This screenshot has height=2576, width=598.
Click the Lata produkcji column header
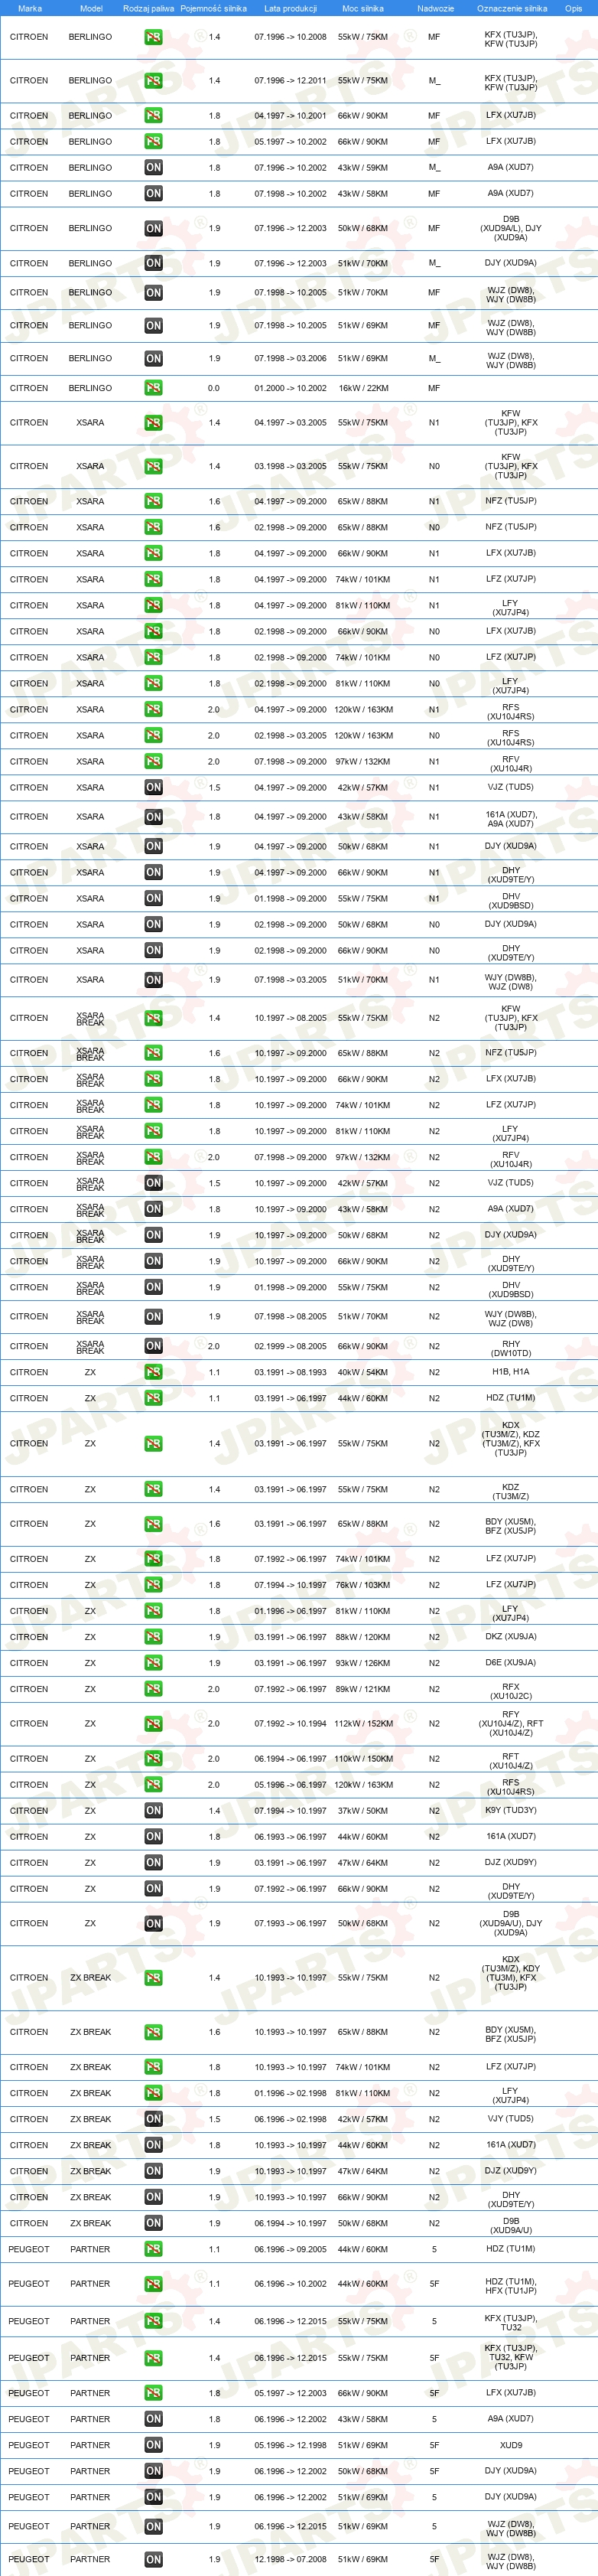tap(290, 8)
